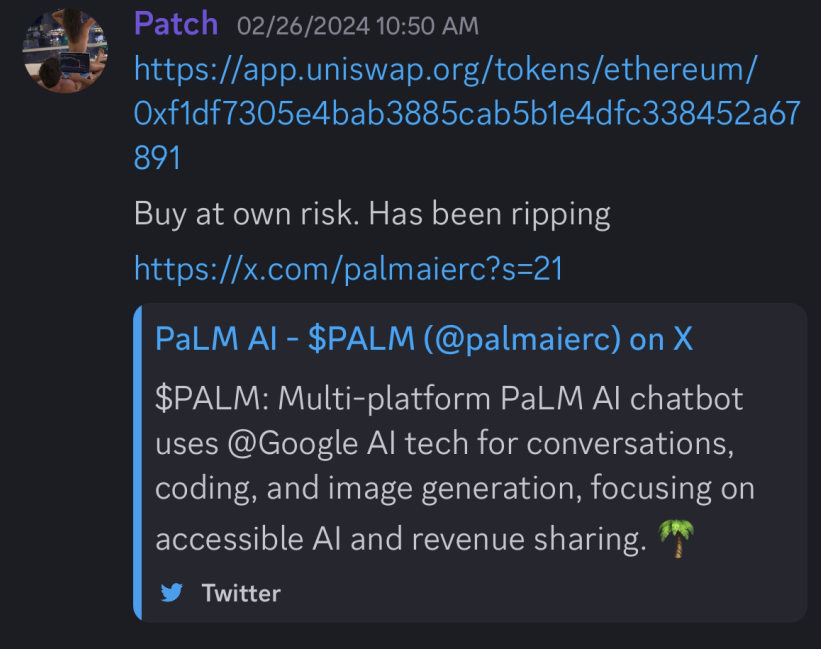Open the app.uniswap.org tokens link

445,69
